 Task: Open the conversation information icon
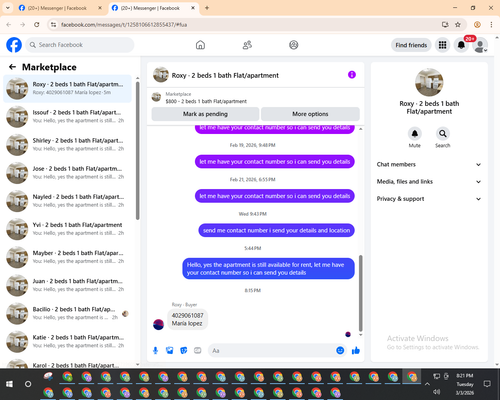pos(352,75)
